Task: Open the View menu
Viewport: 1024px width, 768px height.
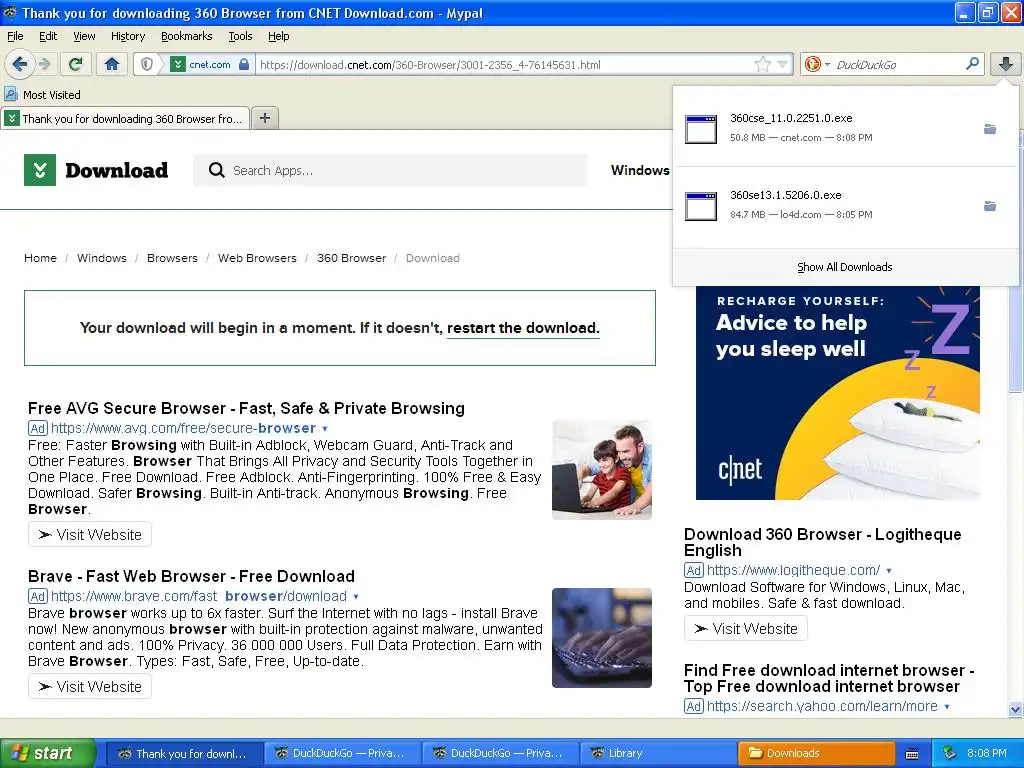Action: (84, 37)
